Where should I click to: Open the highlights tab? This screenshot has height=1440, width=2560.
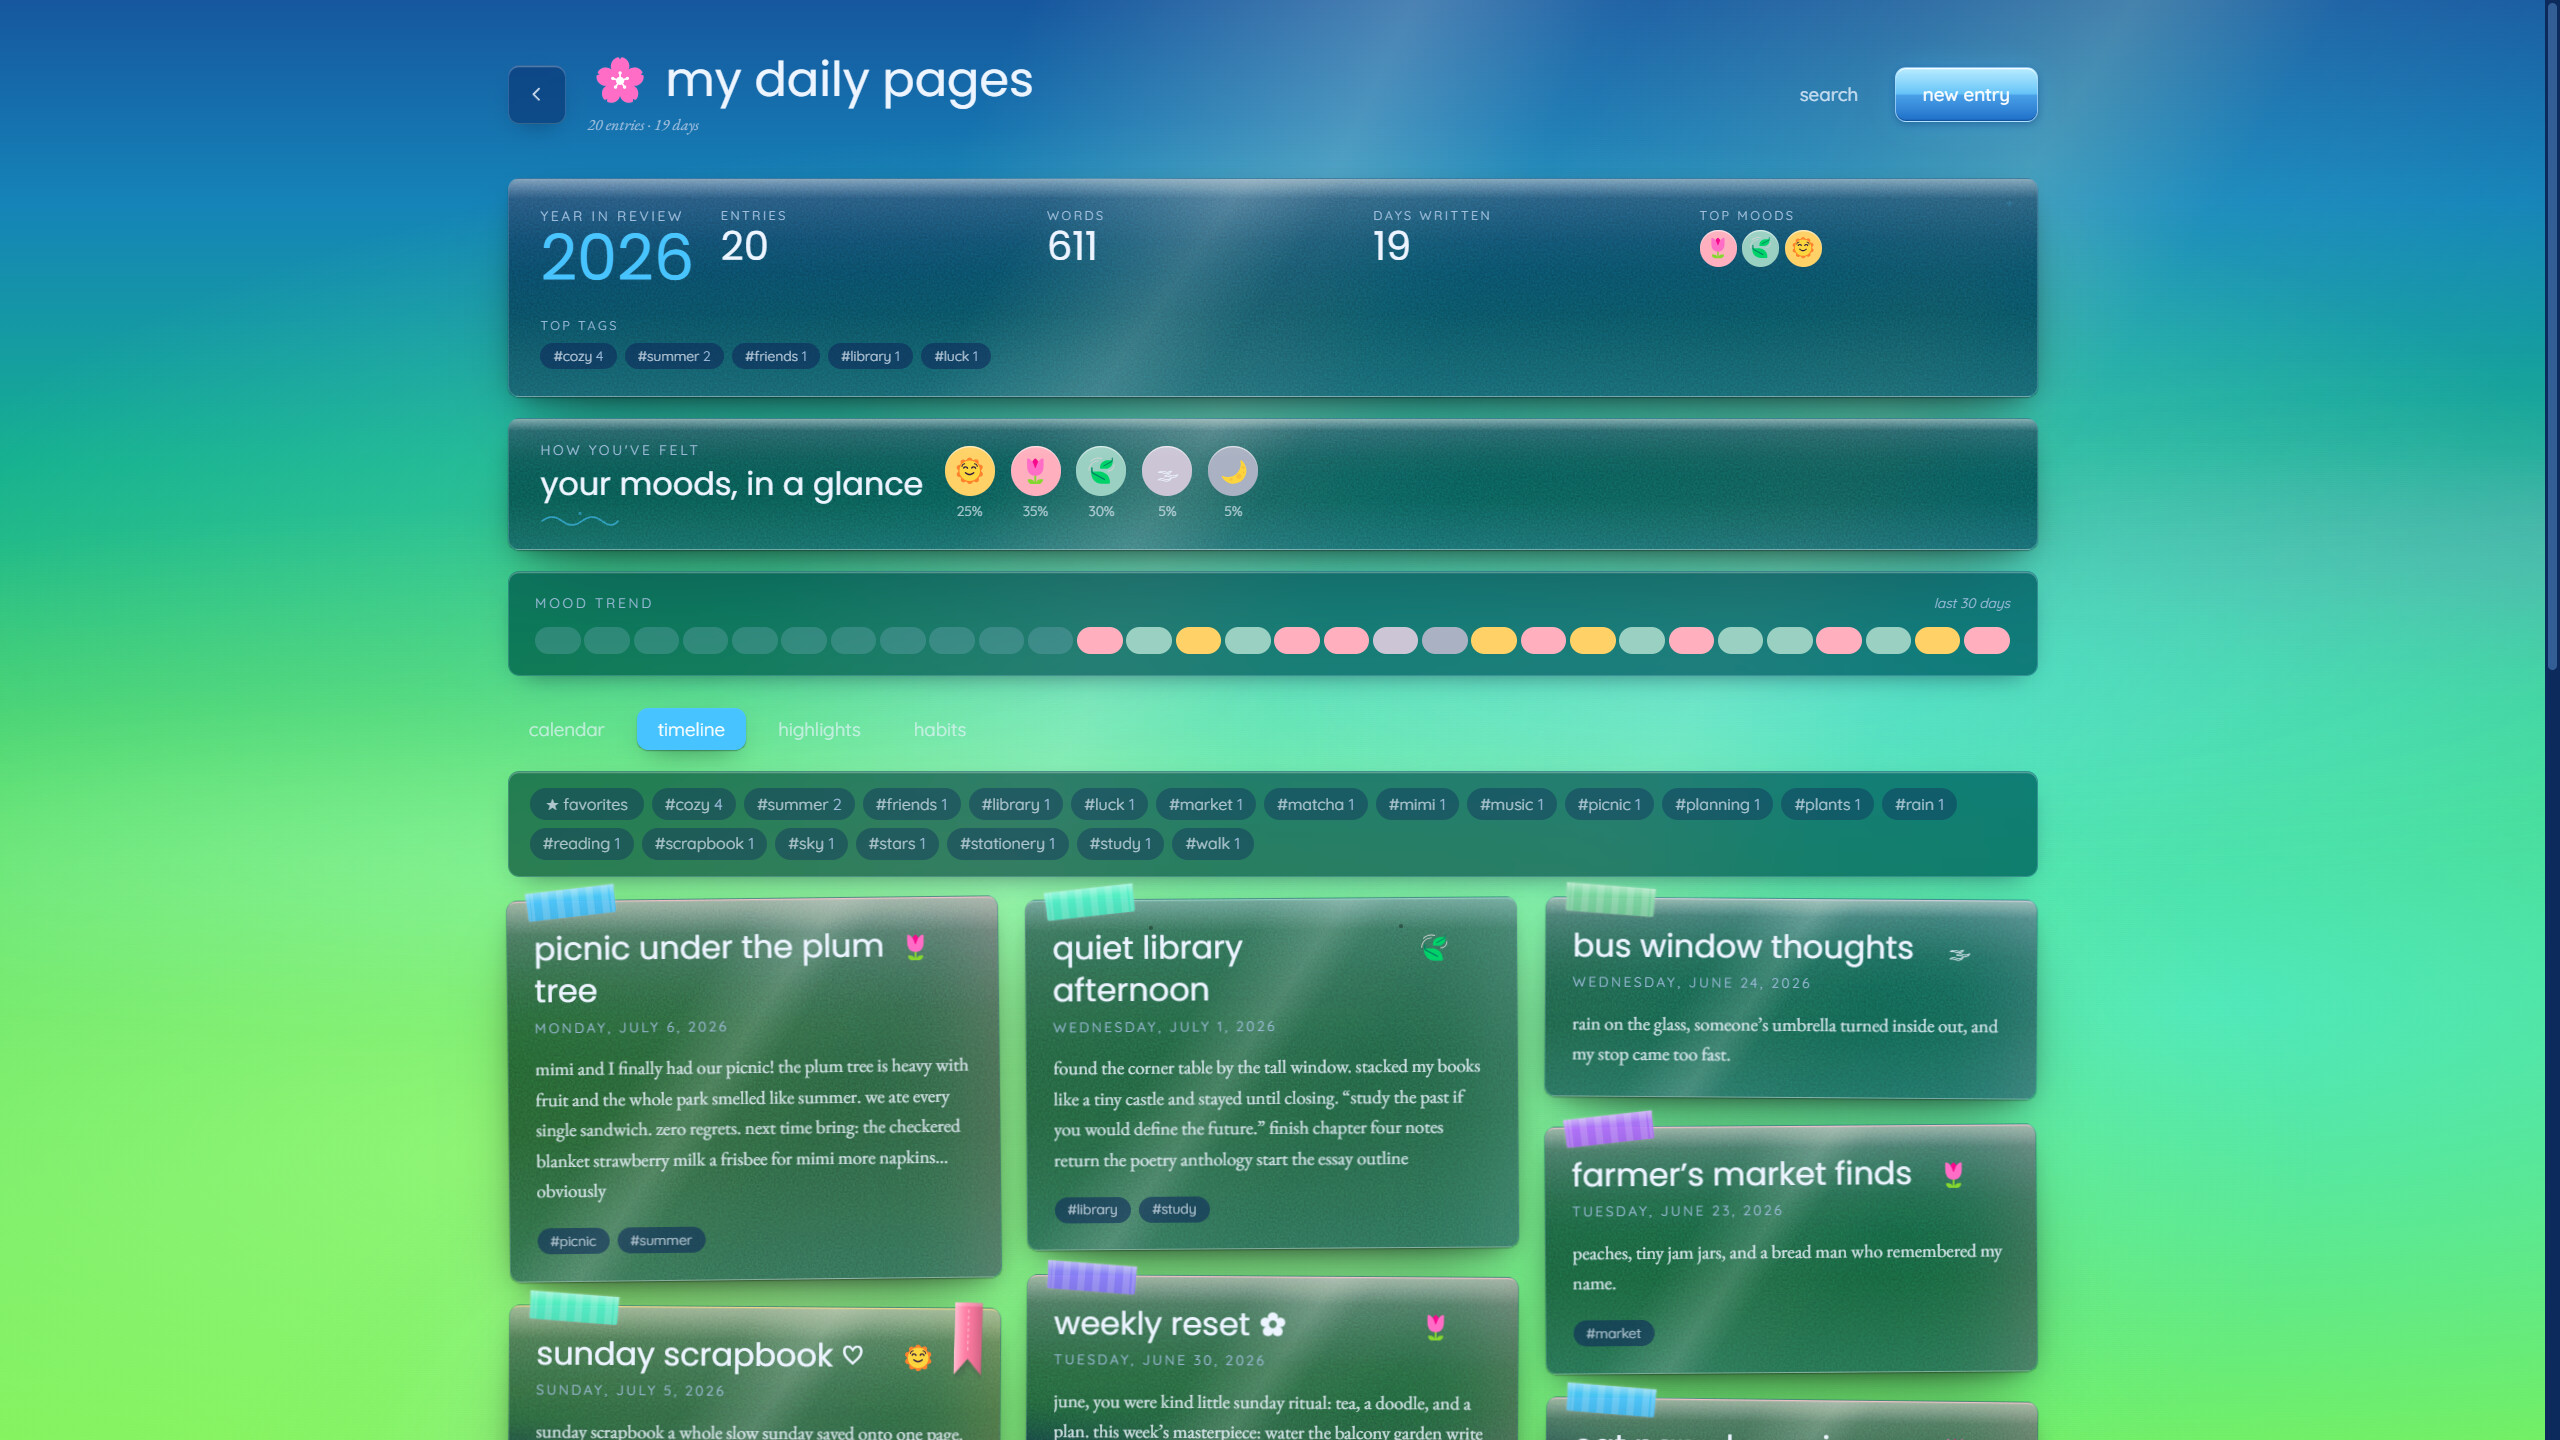819,729
